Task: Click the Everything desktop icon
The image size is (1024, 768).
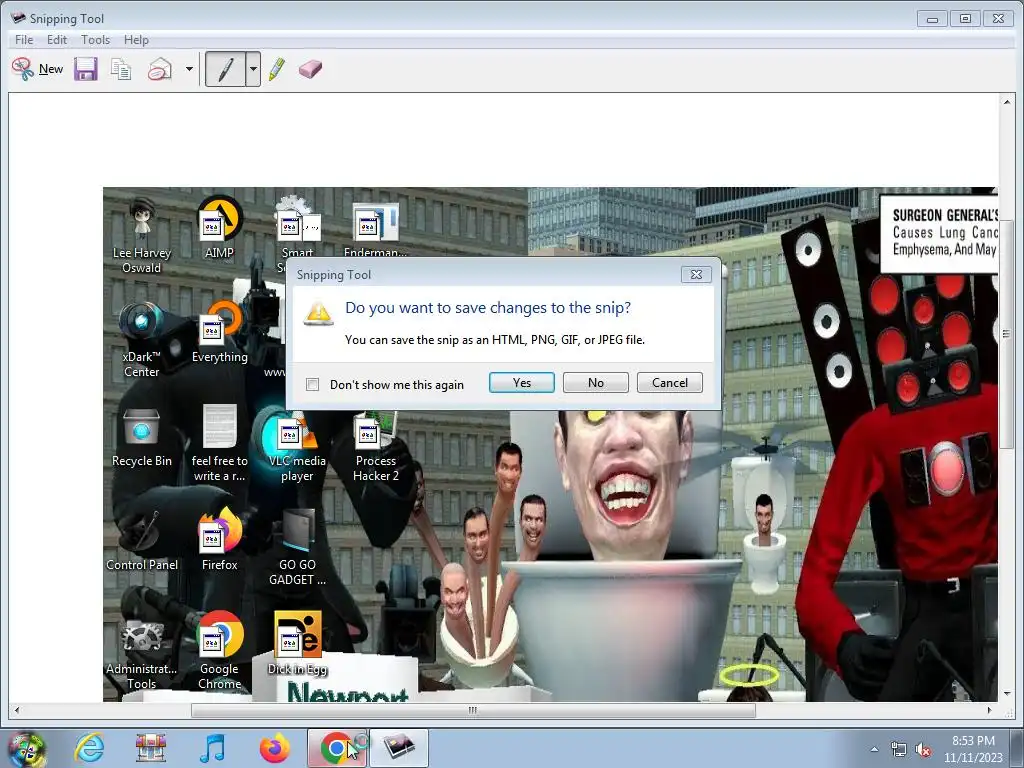Action: (219, 332)
